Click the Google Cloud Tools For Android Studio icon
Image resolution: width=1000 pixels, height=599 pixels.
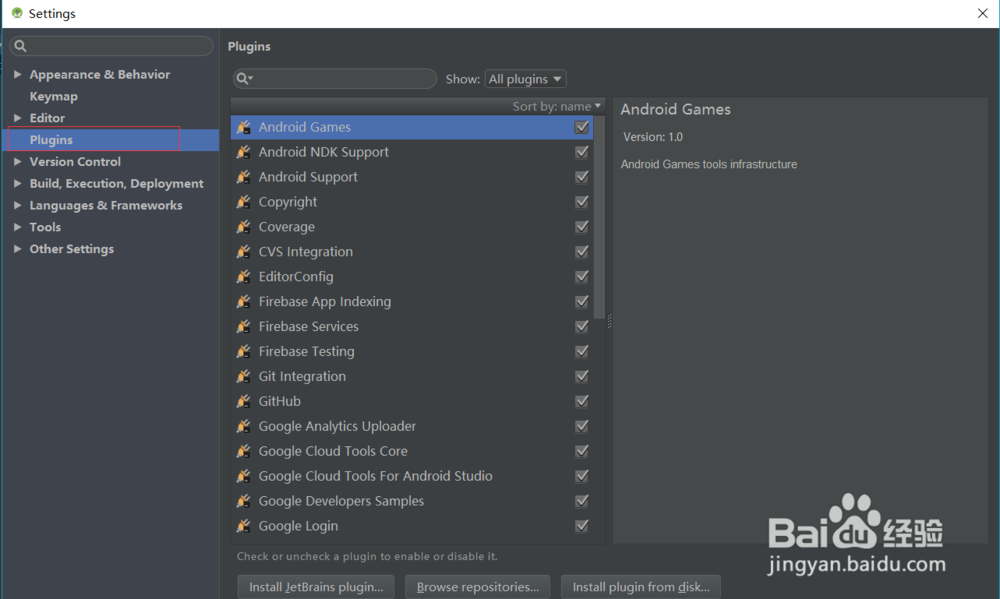tap(244, 475)
